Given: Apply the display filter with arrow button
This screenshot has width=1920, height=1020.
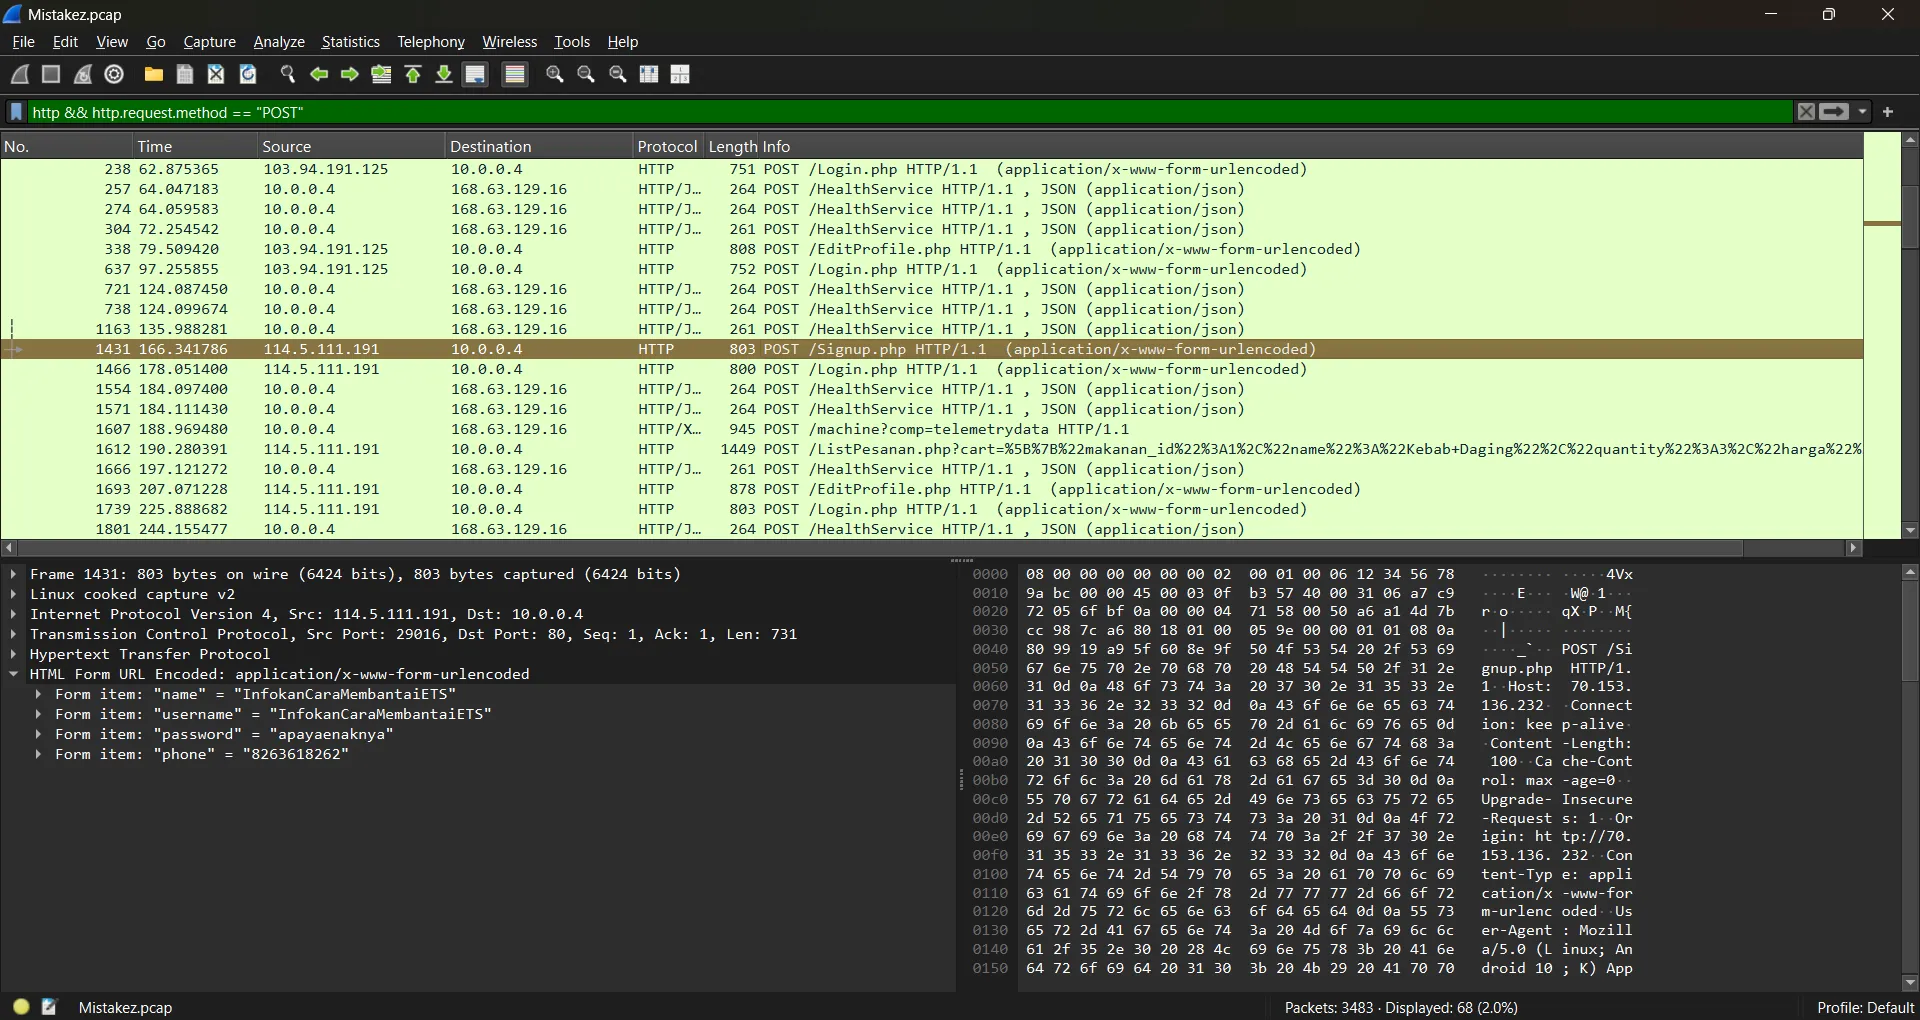Looking at the screenshot, I should point(1834,112).
